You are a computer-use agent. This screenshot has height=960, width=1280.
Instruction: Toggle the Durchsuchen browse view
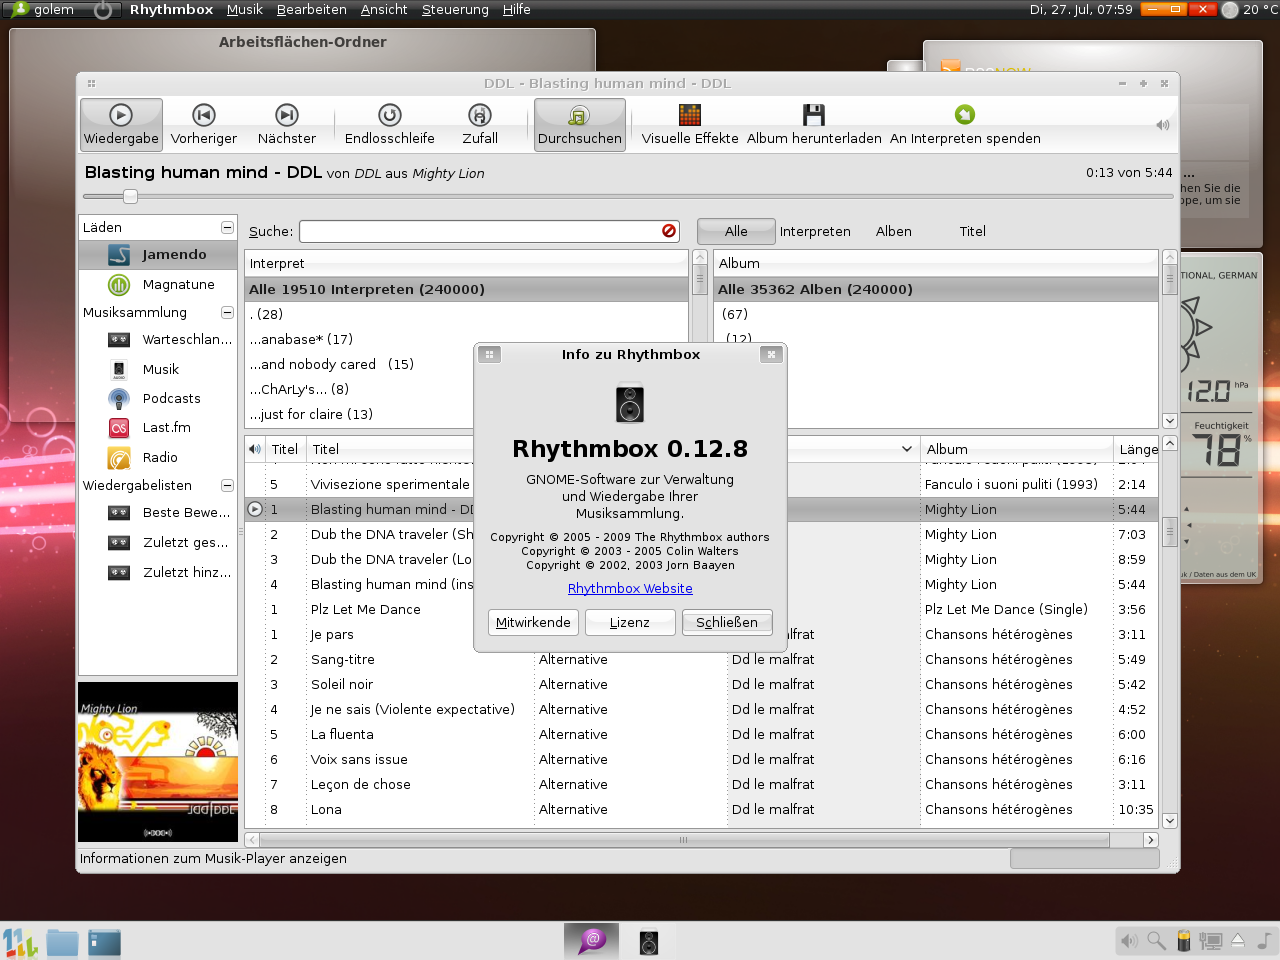579,124
